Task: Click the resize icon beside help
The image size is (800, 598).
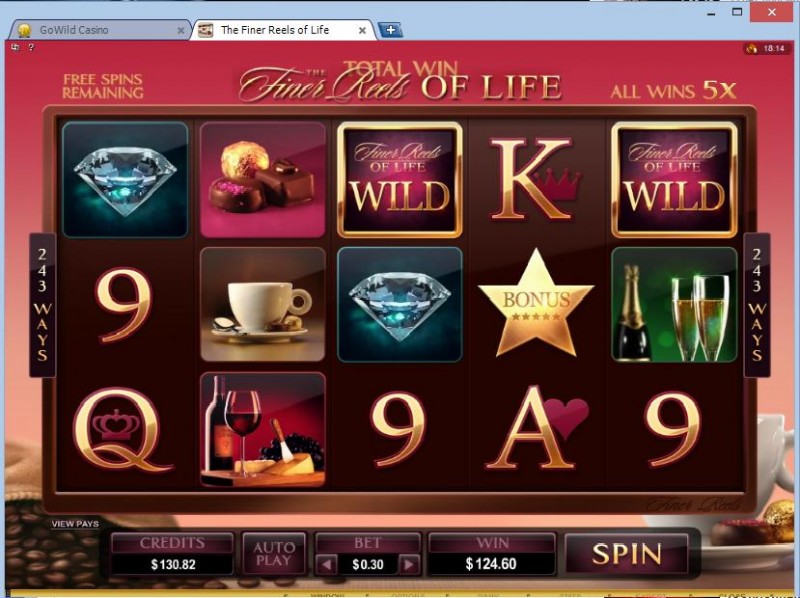Action: point(15,47)
